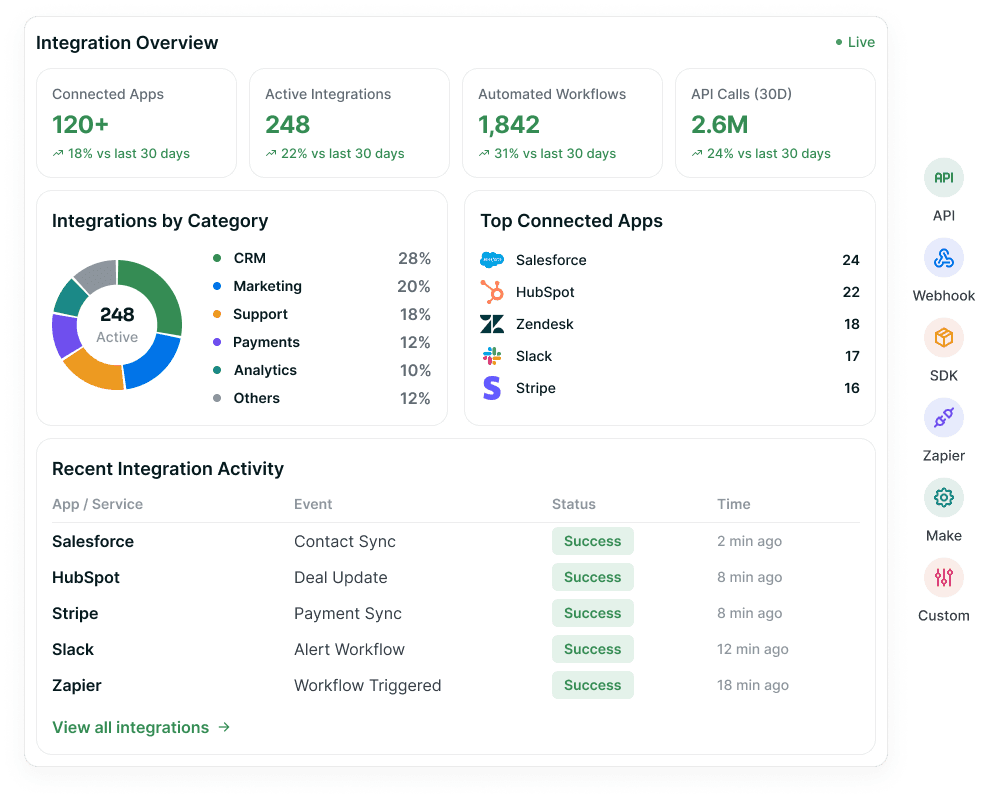Click the 248 Active Integrations value
The image size is (984, 799).
coord(287,124)
